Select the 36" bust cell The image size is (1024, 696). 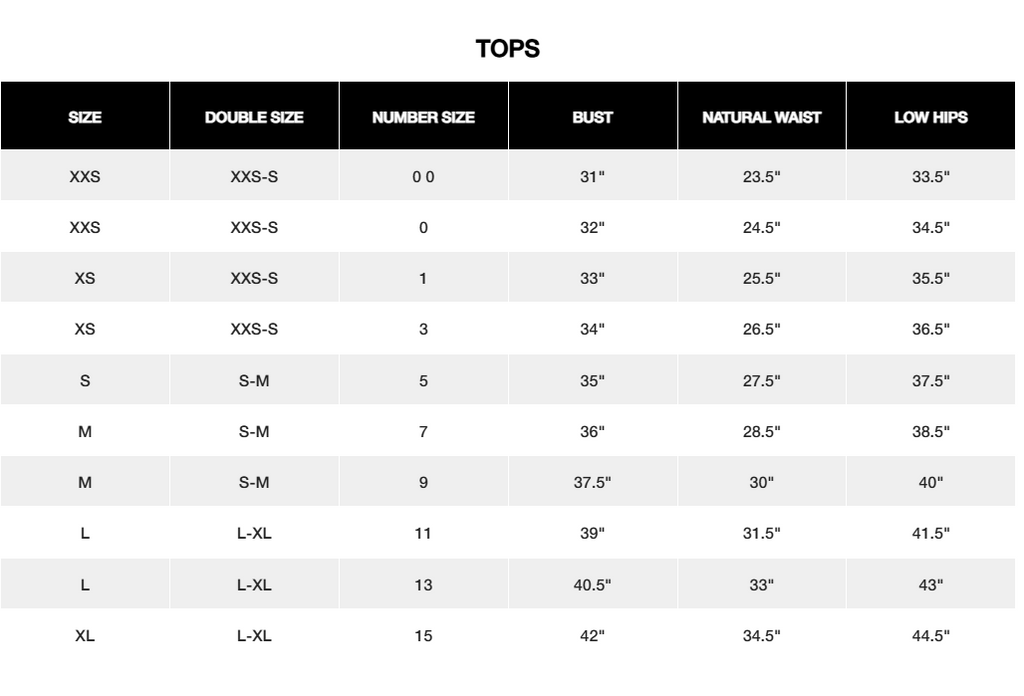pos(592,431)
